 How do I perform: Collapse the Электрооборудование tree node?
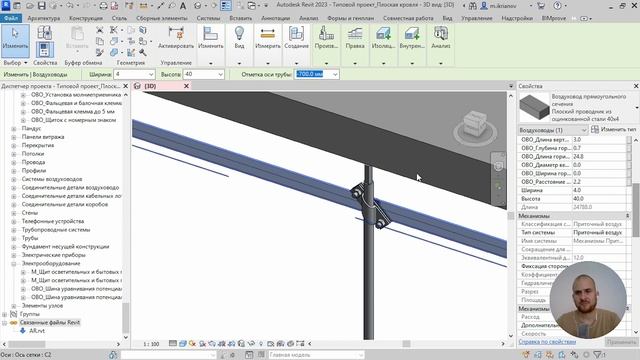tap(14, 263)
